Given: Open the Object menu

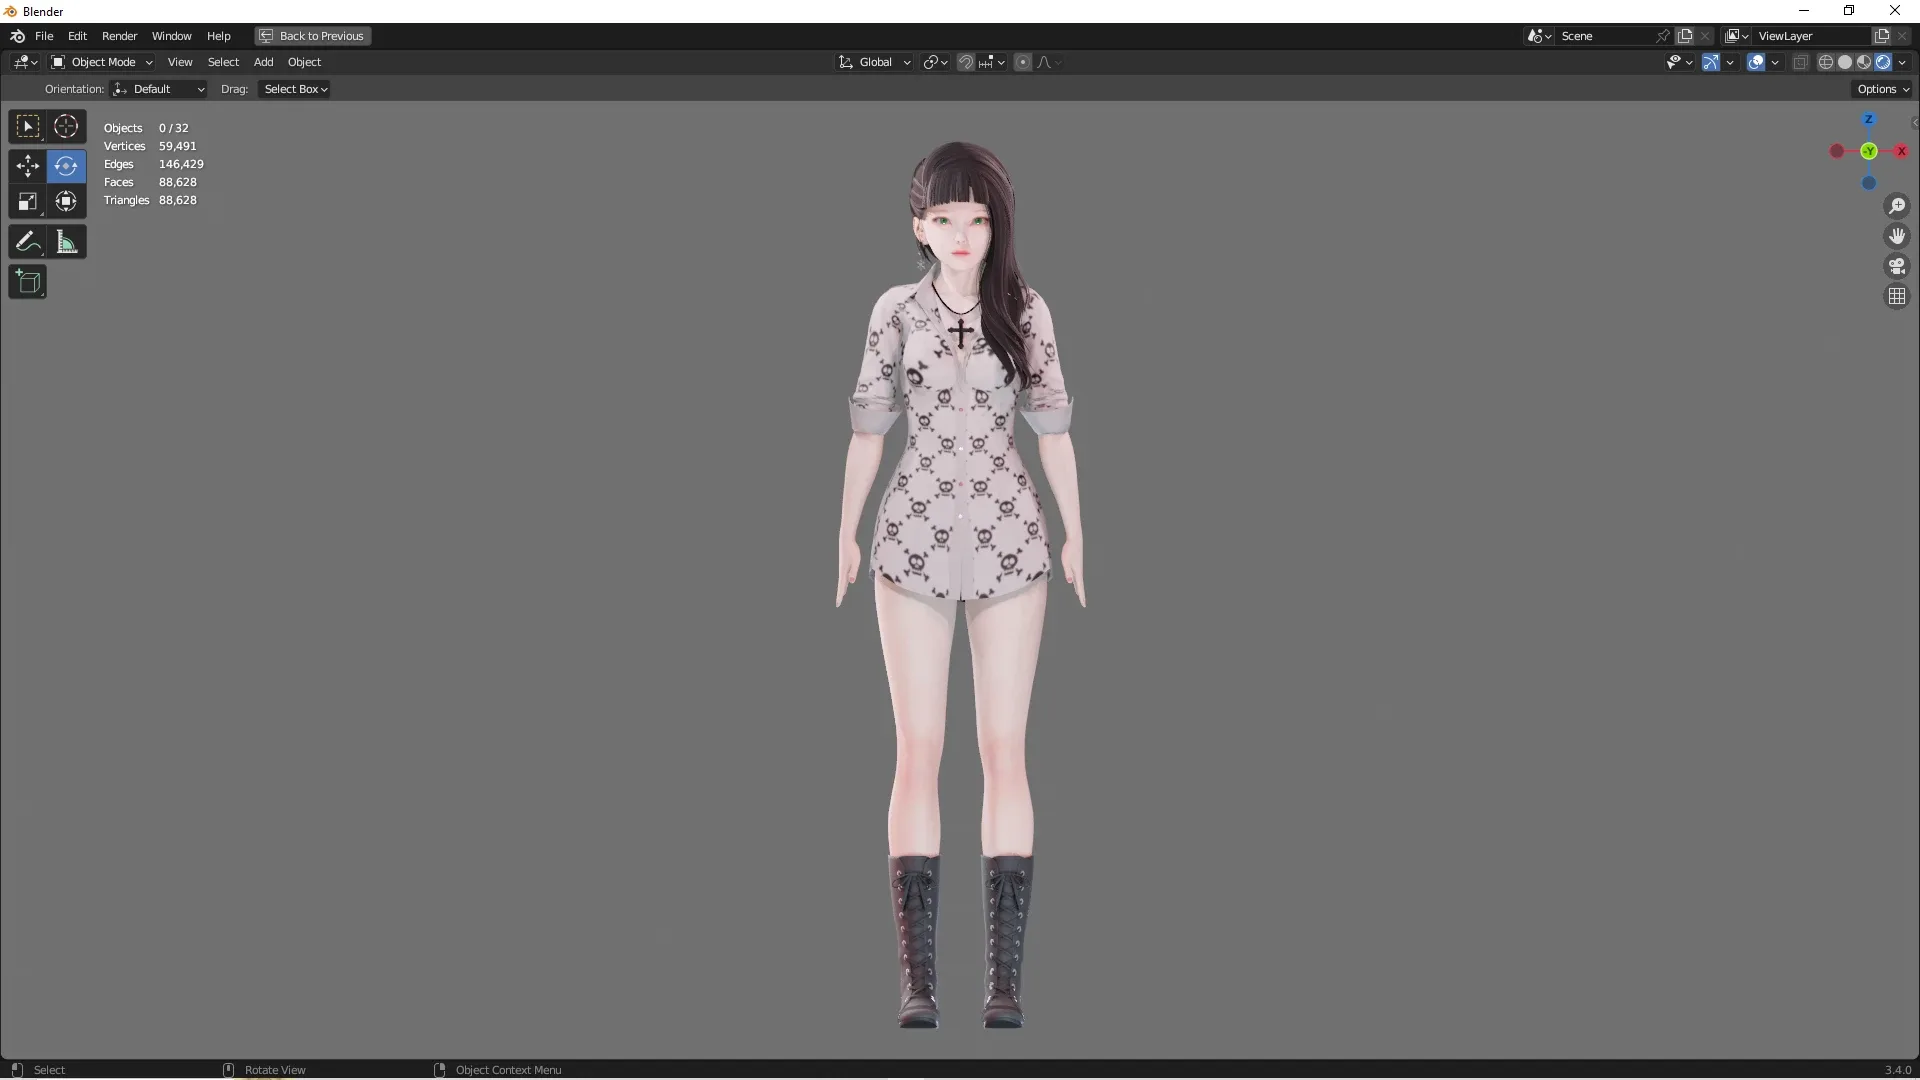Looking at the screenshot, I should [x=305, y=61].
